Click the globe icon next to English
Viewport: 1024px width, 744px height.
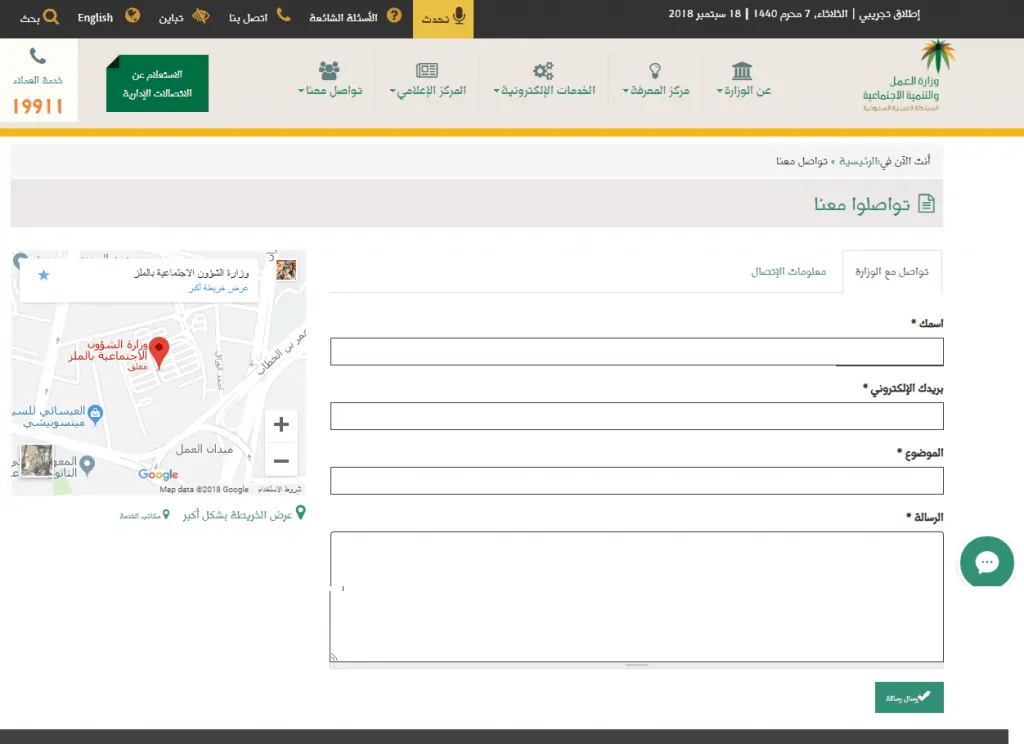pos(133,15)
